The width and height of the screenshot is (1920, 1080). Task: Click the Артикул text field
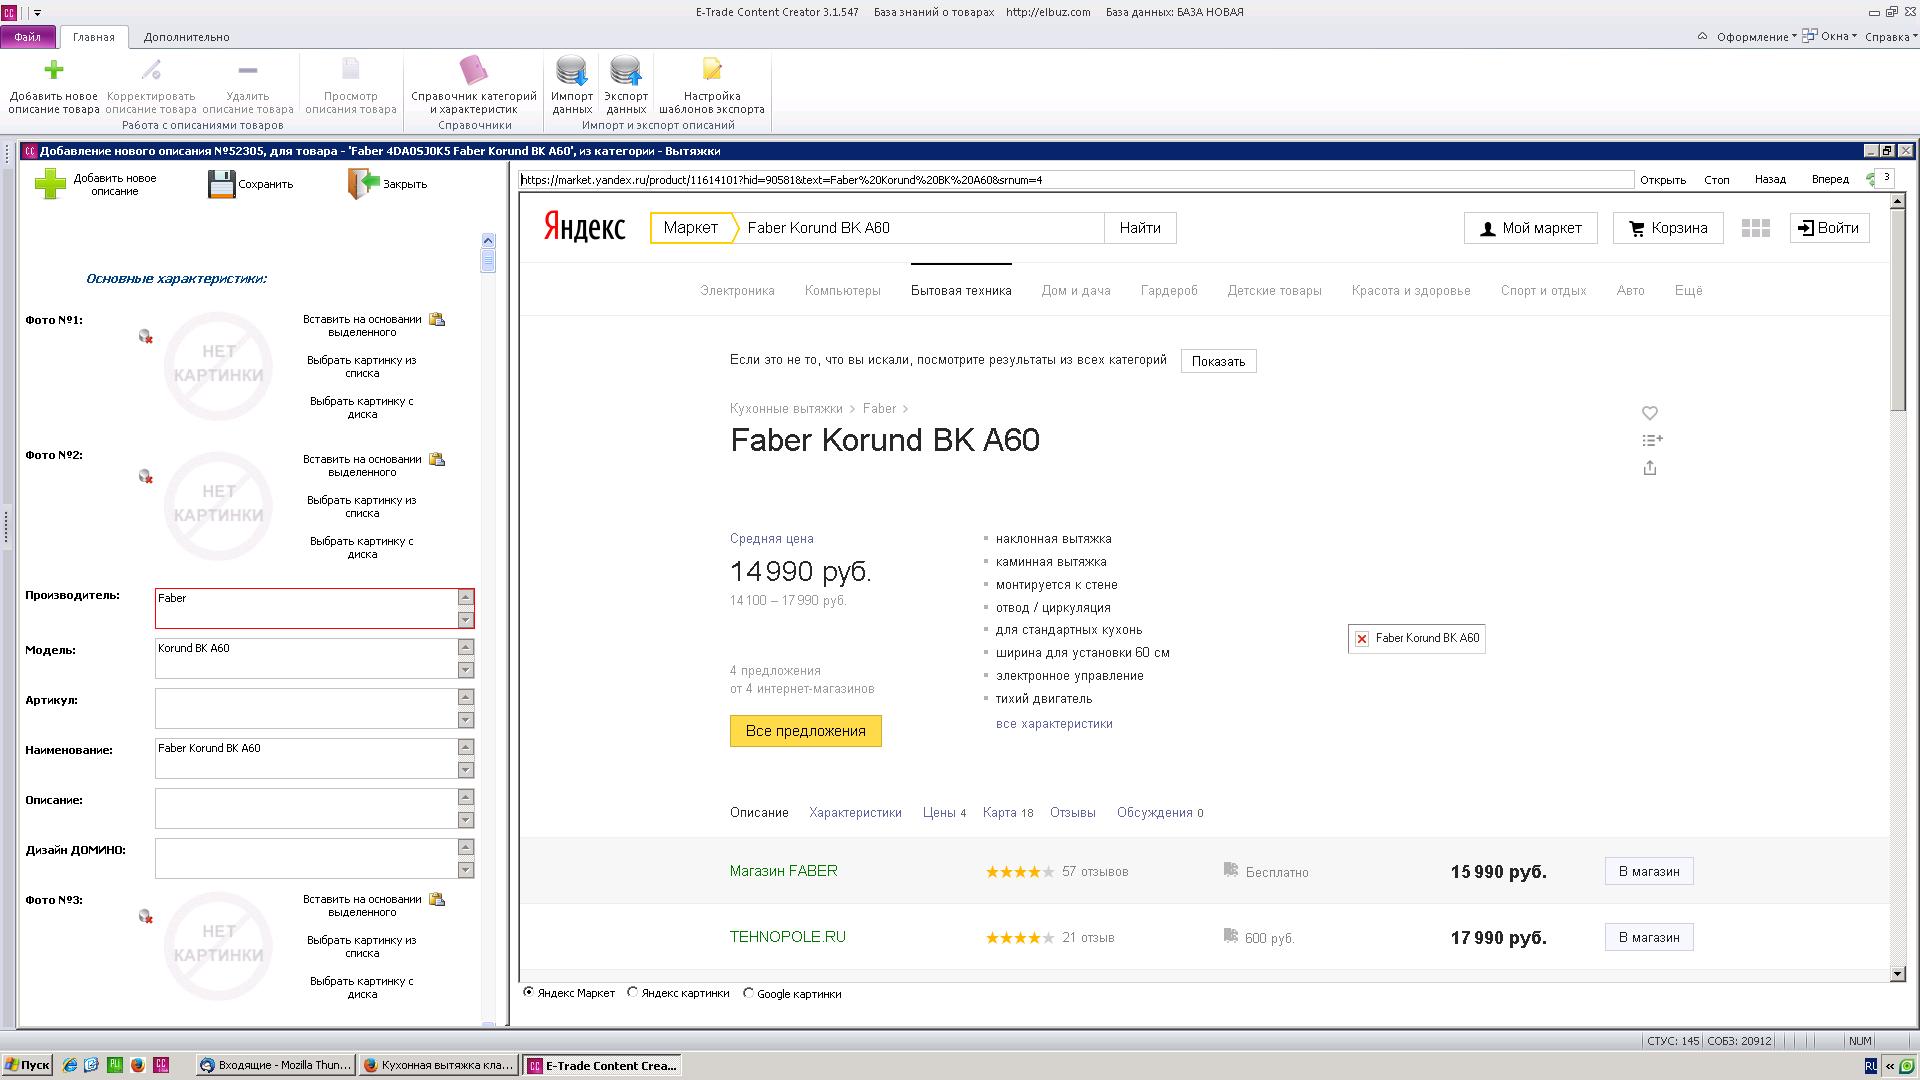pos(306,708)
